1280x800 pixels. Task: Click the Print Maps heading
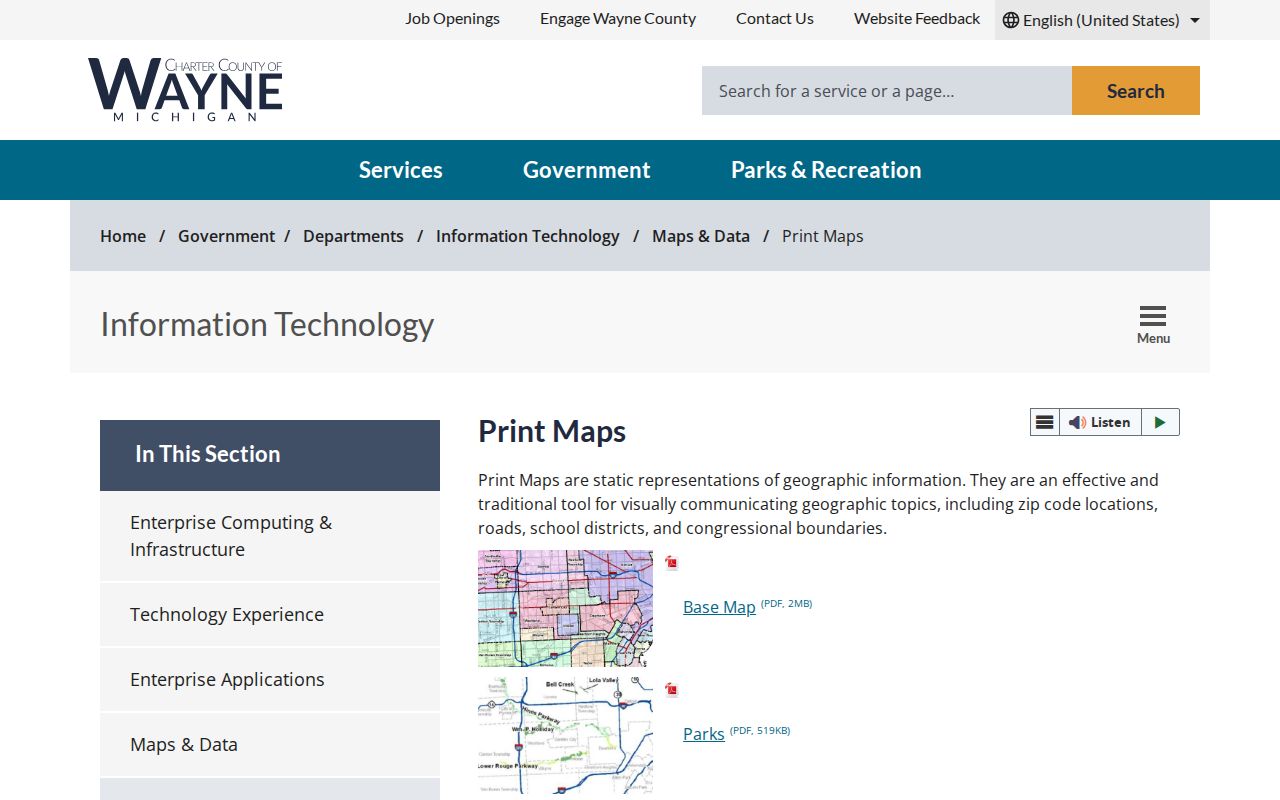click(x=552, y=431)
